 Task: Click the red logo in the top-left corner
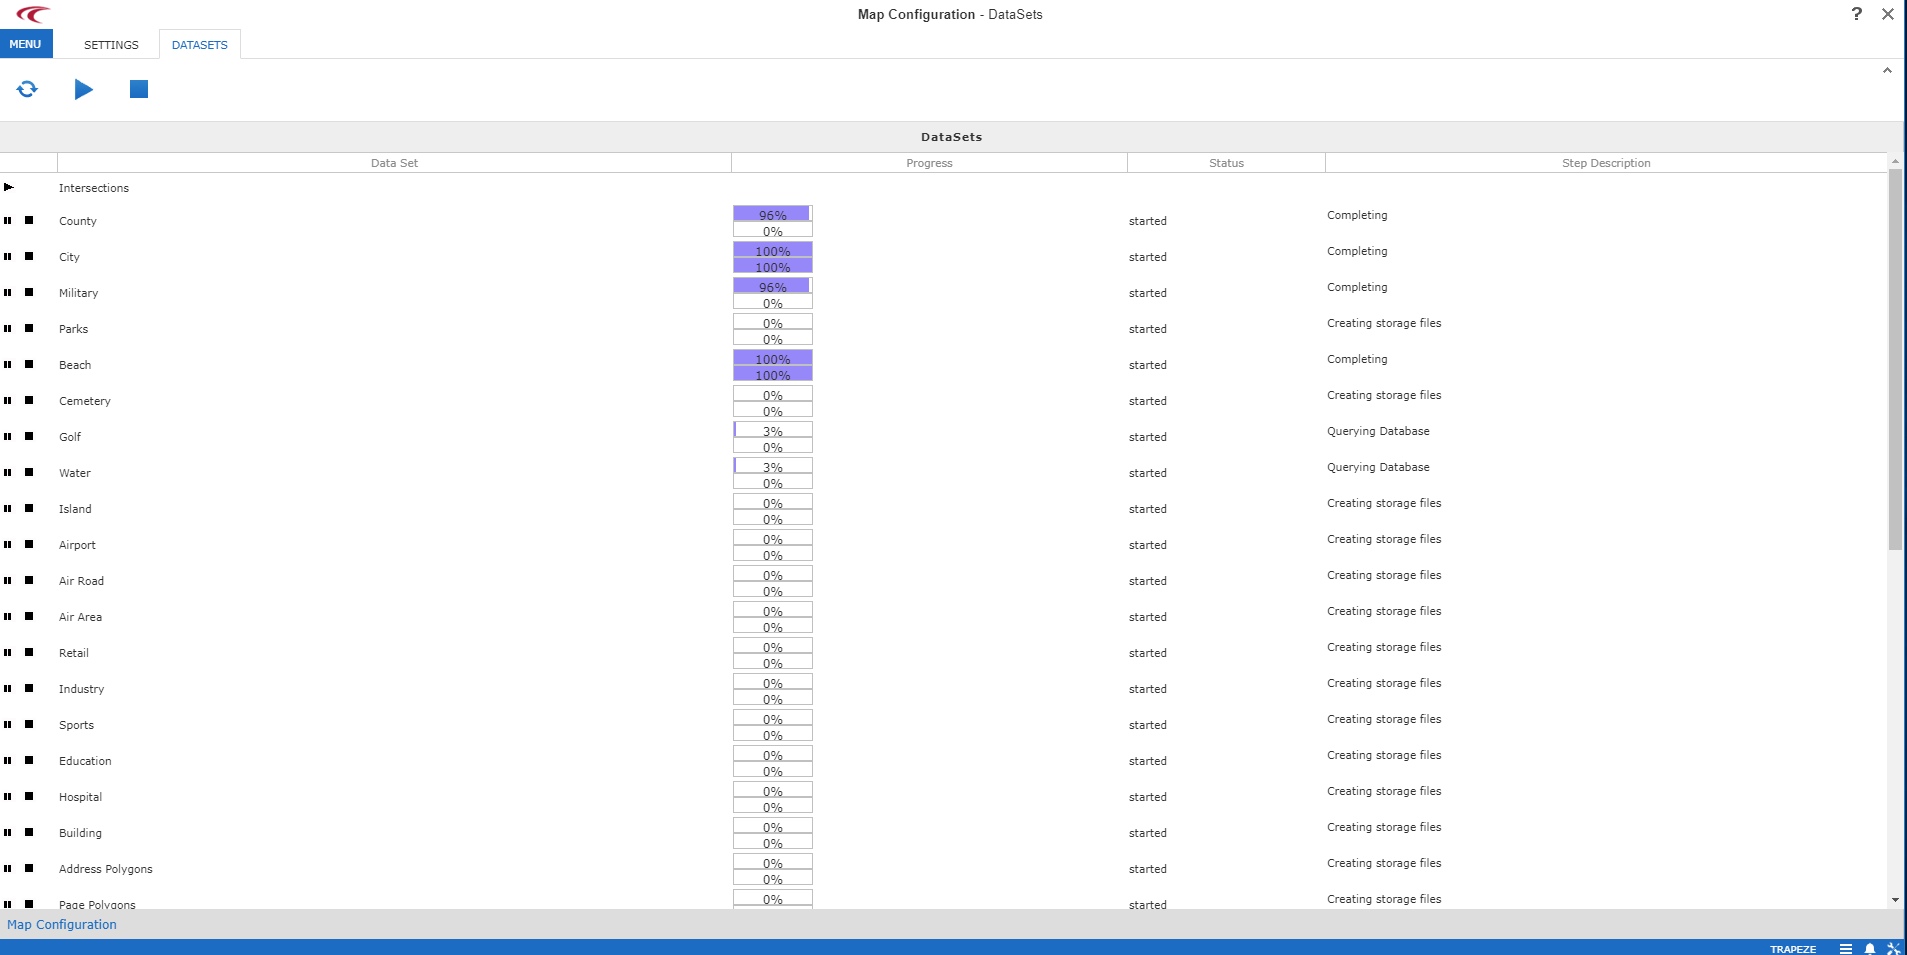coord(33,14)
